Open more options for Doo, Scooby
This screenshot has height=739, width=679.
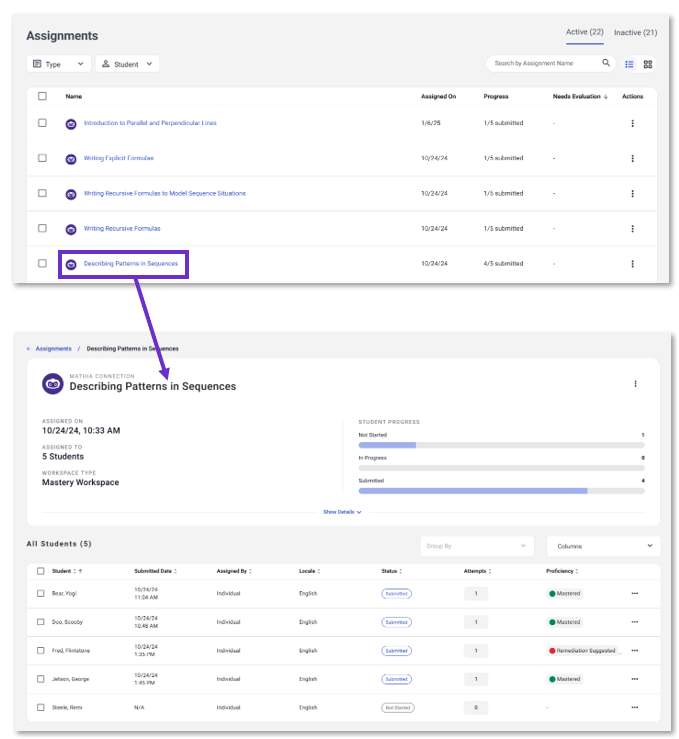(x=635, y=622)
